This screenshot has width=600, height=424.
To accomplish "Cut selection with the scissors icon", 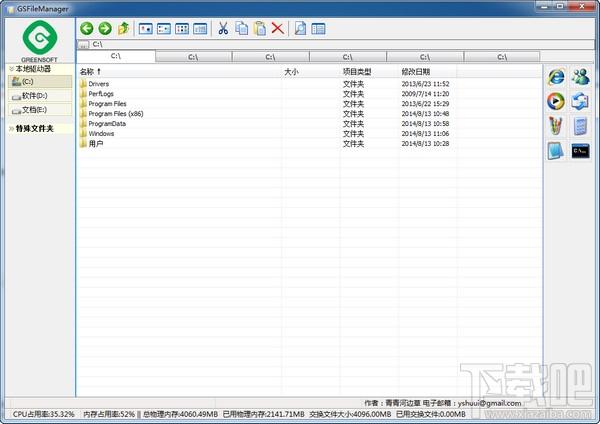I will pos(223,28).
